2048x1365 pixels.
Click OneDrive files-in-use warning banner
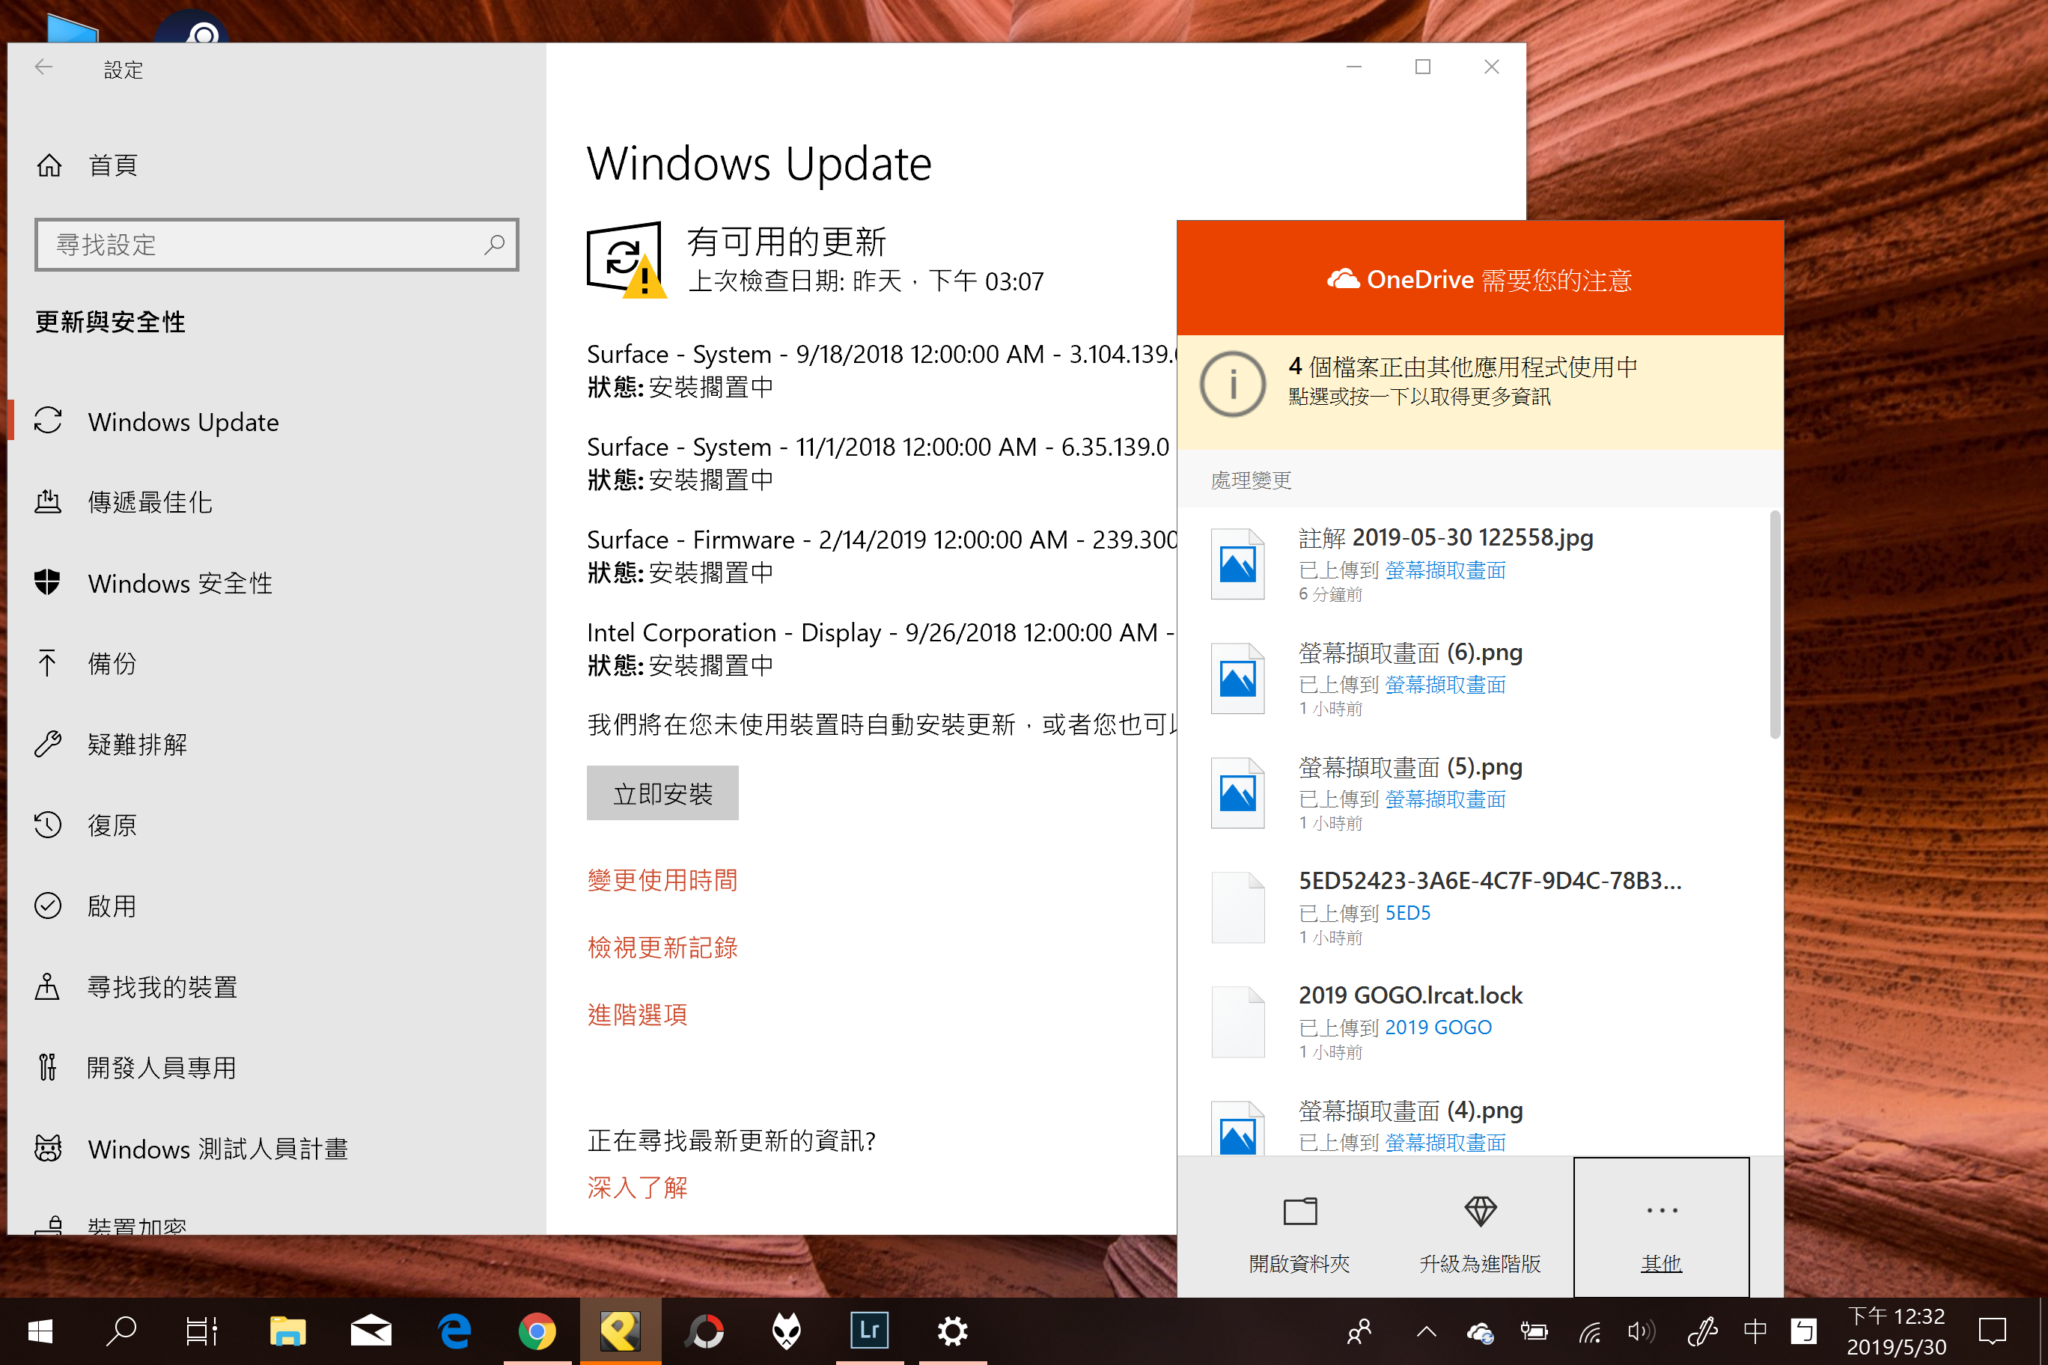click(1480, 391)
